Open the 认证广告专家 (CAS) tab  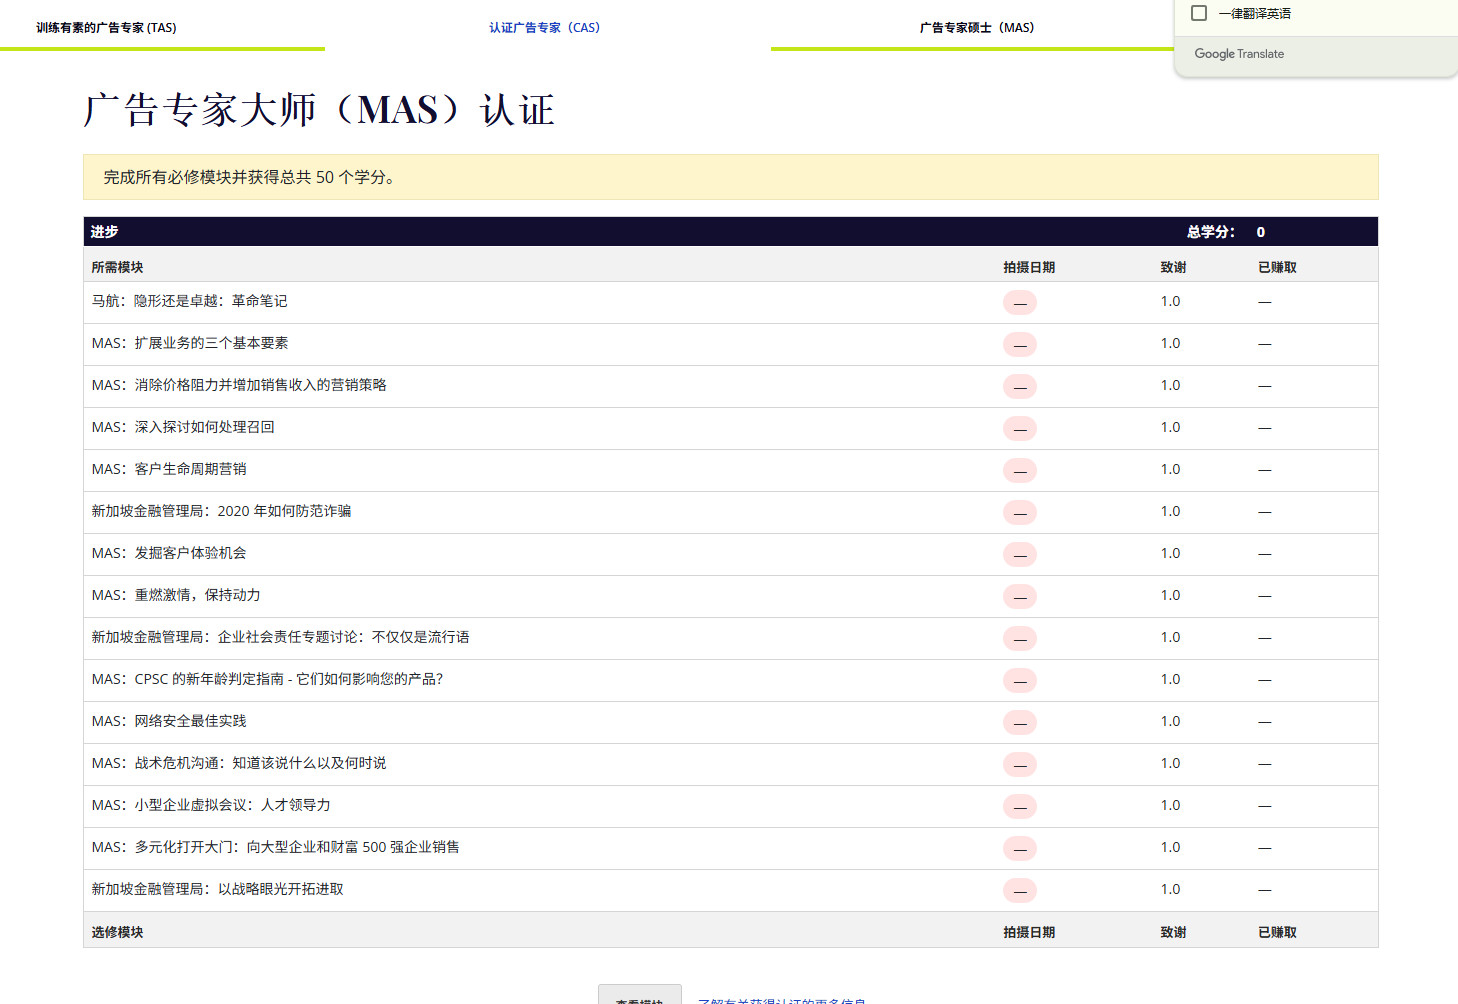(545, 28)
